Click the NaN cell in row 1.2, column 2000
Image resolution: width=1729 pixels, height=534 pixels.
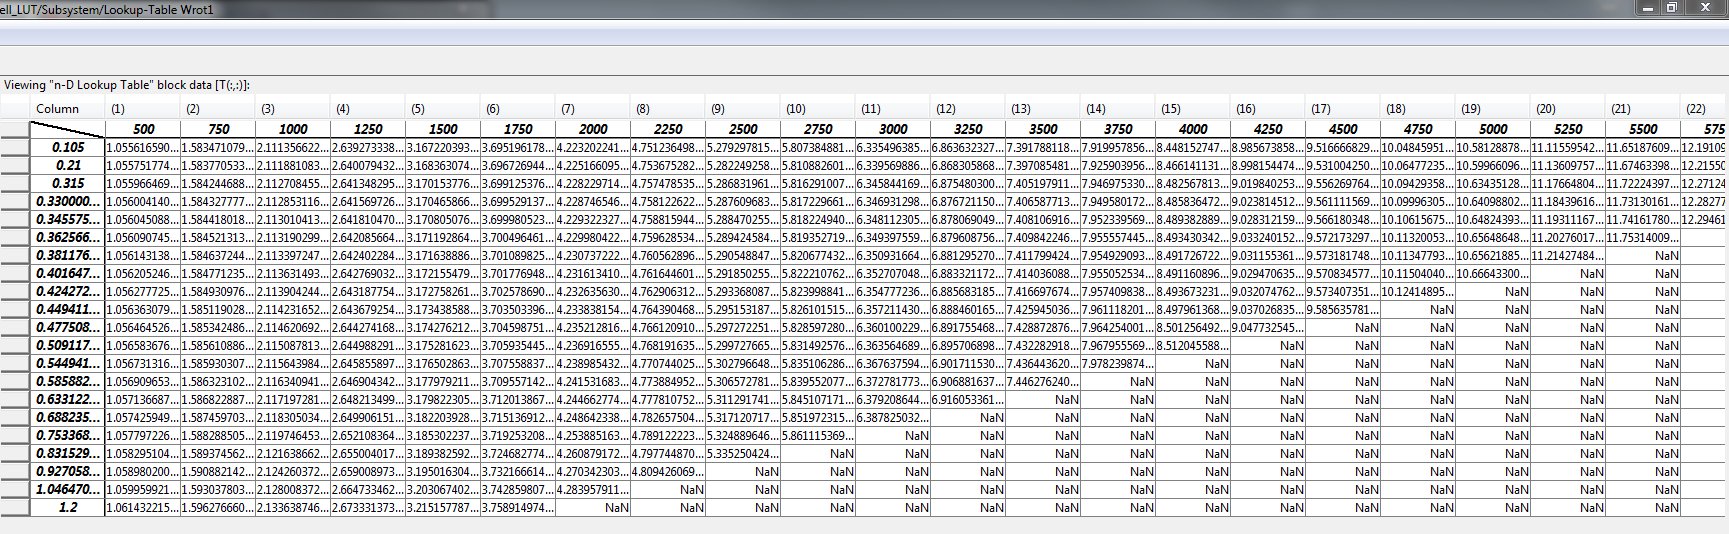click(593, 507)
